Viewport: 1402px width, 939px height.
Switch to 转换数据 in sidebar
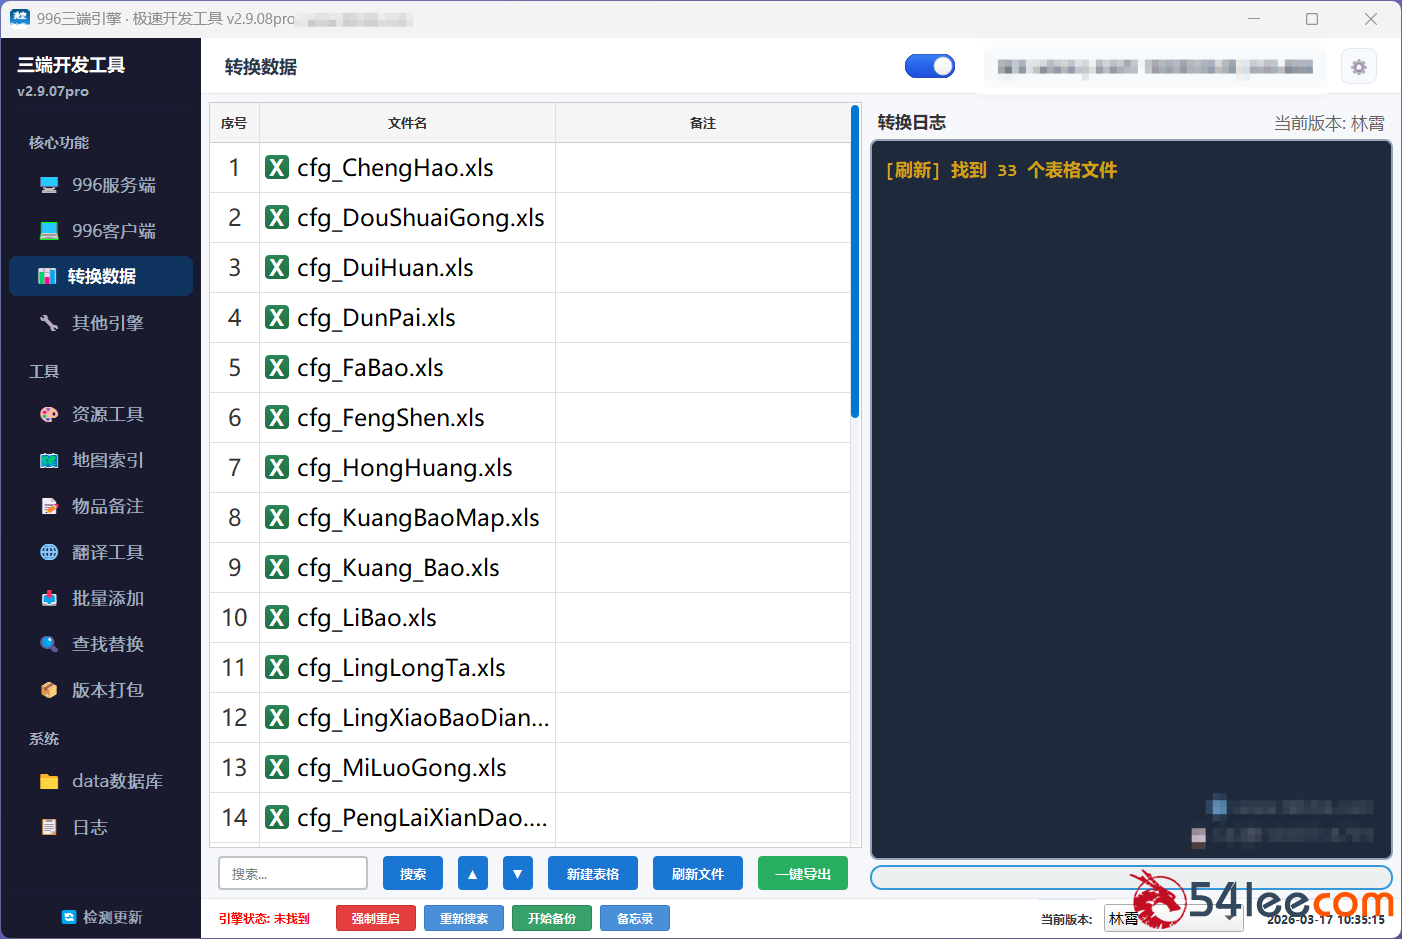[x=100, y=276]
